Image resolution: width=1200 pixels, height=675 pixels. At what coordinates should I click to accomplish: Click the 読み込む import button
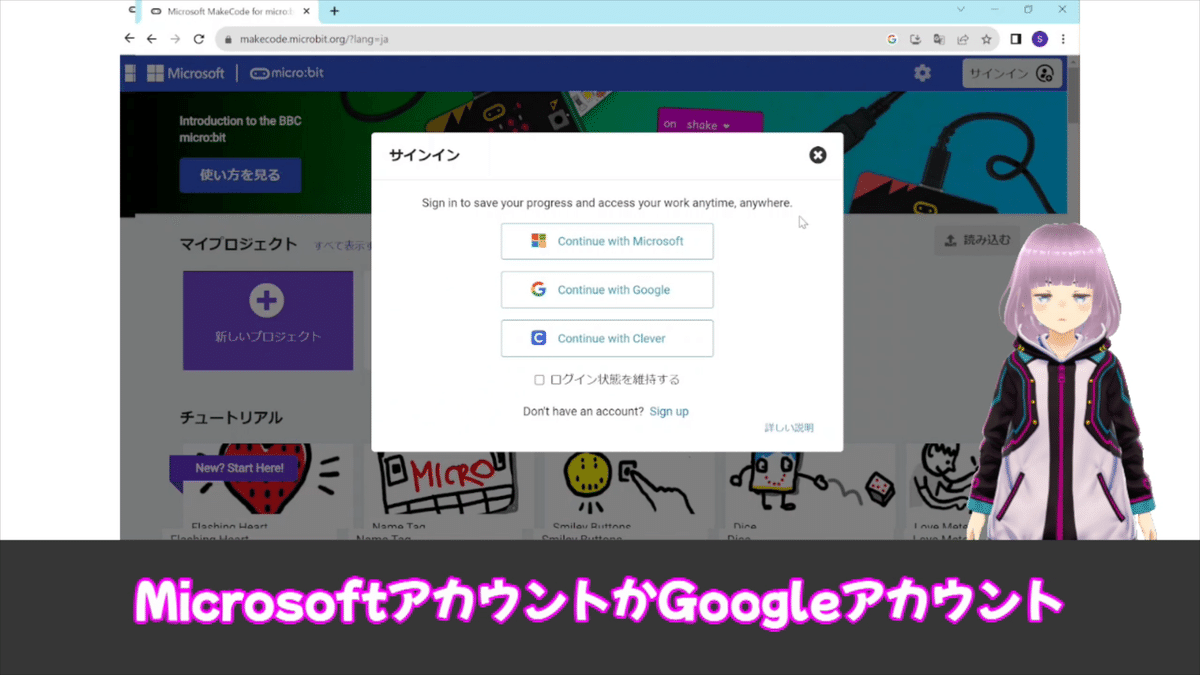point(977,240)
